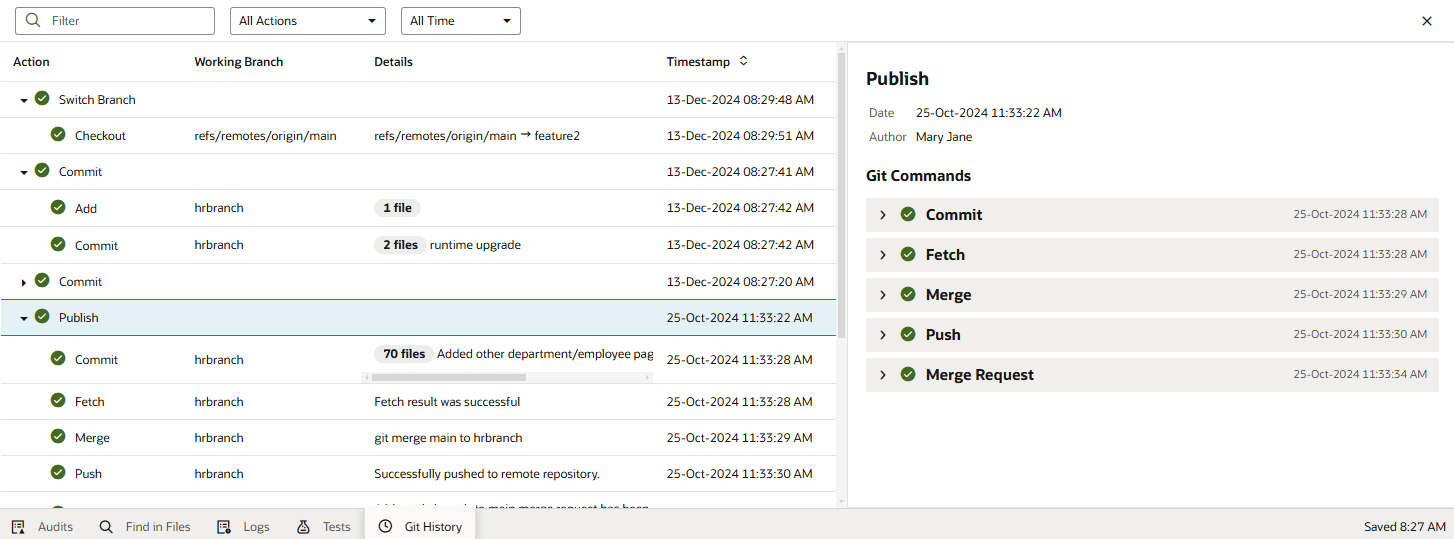
Task: Click the table vertical scrollbar
Action: pyautogui.click(x=841, y=195)
